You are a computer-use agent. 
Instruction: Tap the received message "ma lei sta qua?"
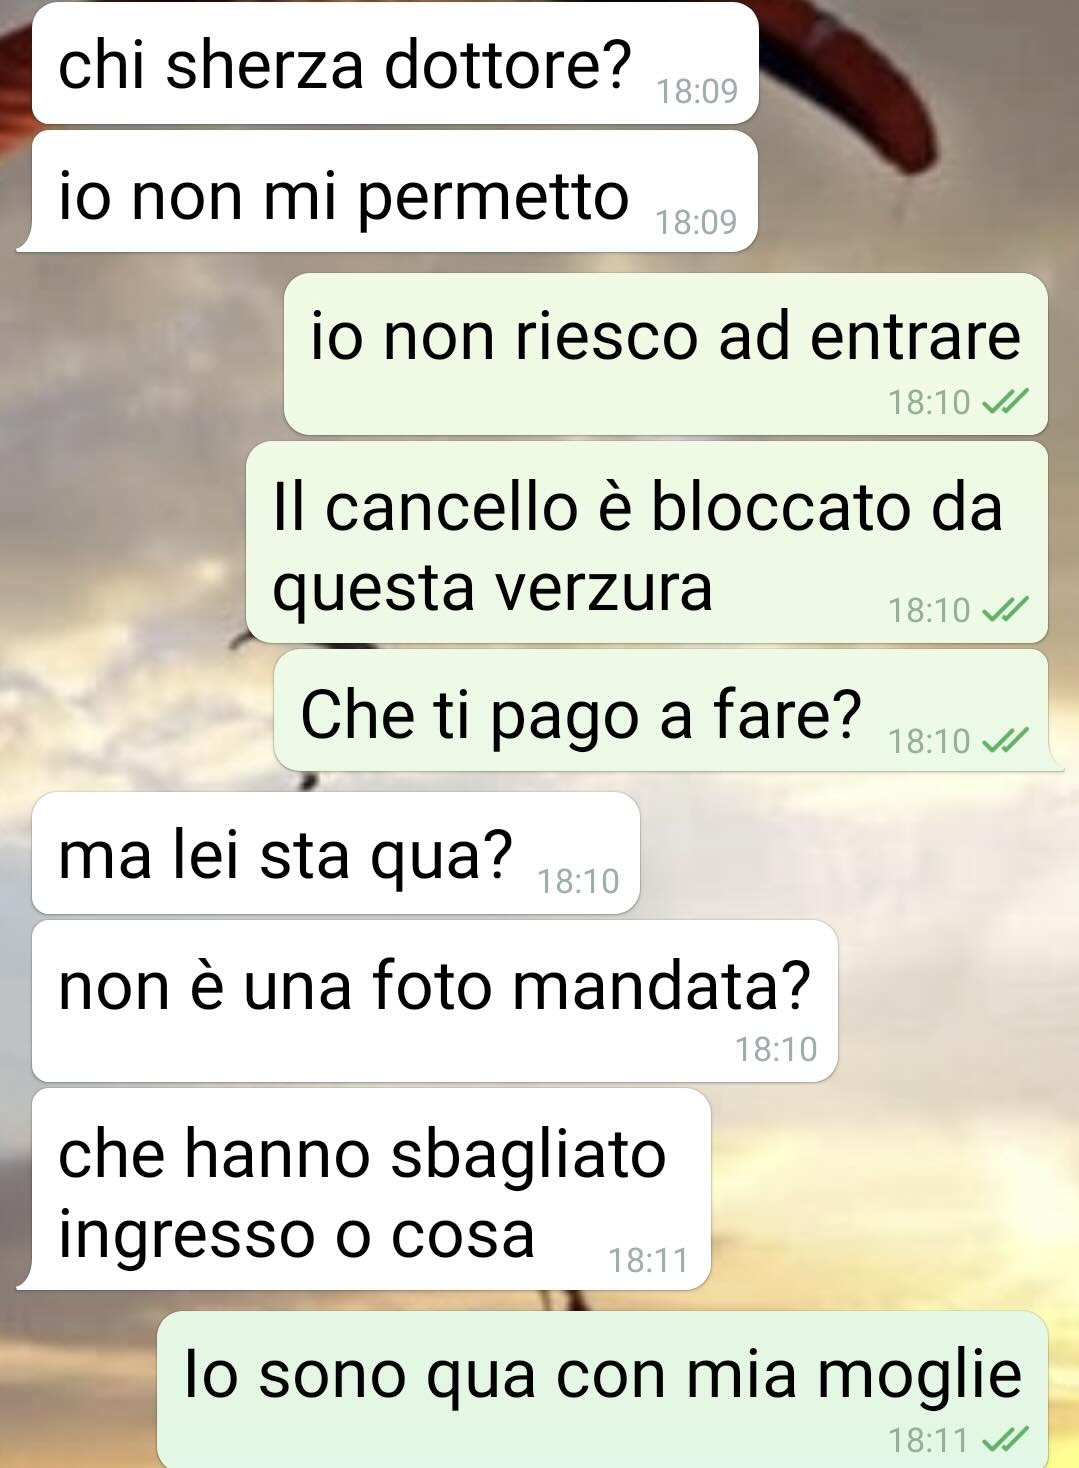[336, 853]
